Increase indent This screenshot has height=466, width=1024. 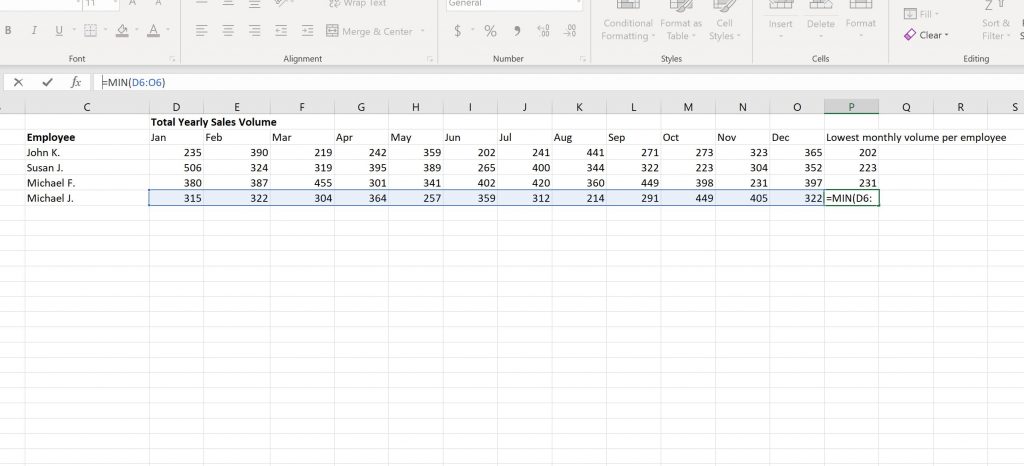(x=308, y=31)
